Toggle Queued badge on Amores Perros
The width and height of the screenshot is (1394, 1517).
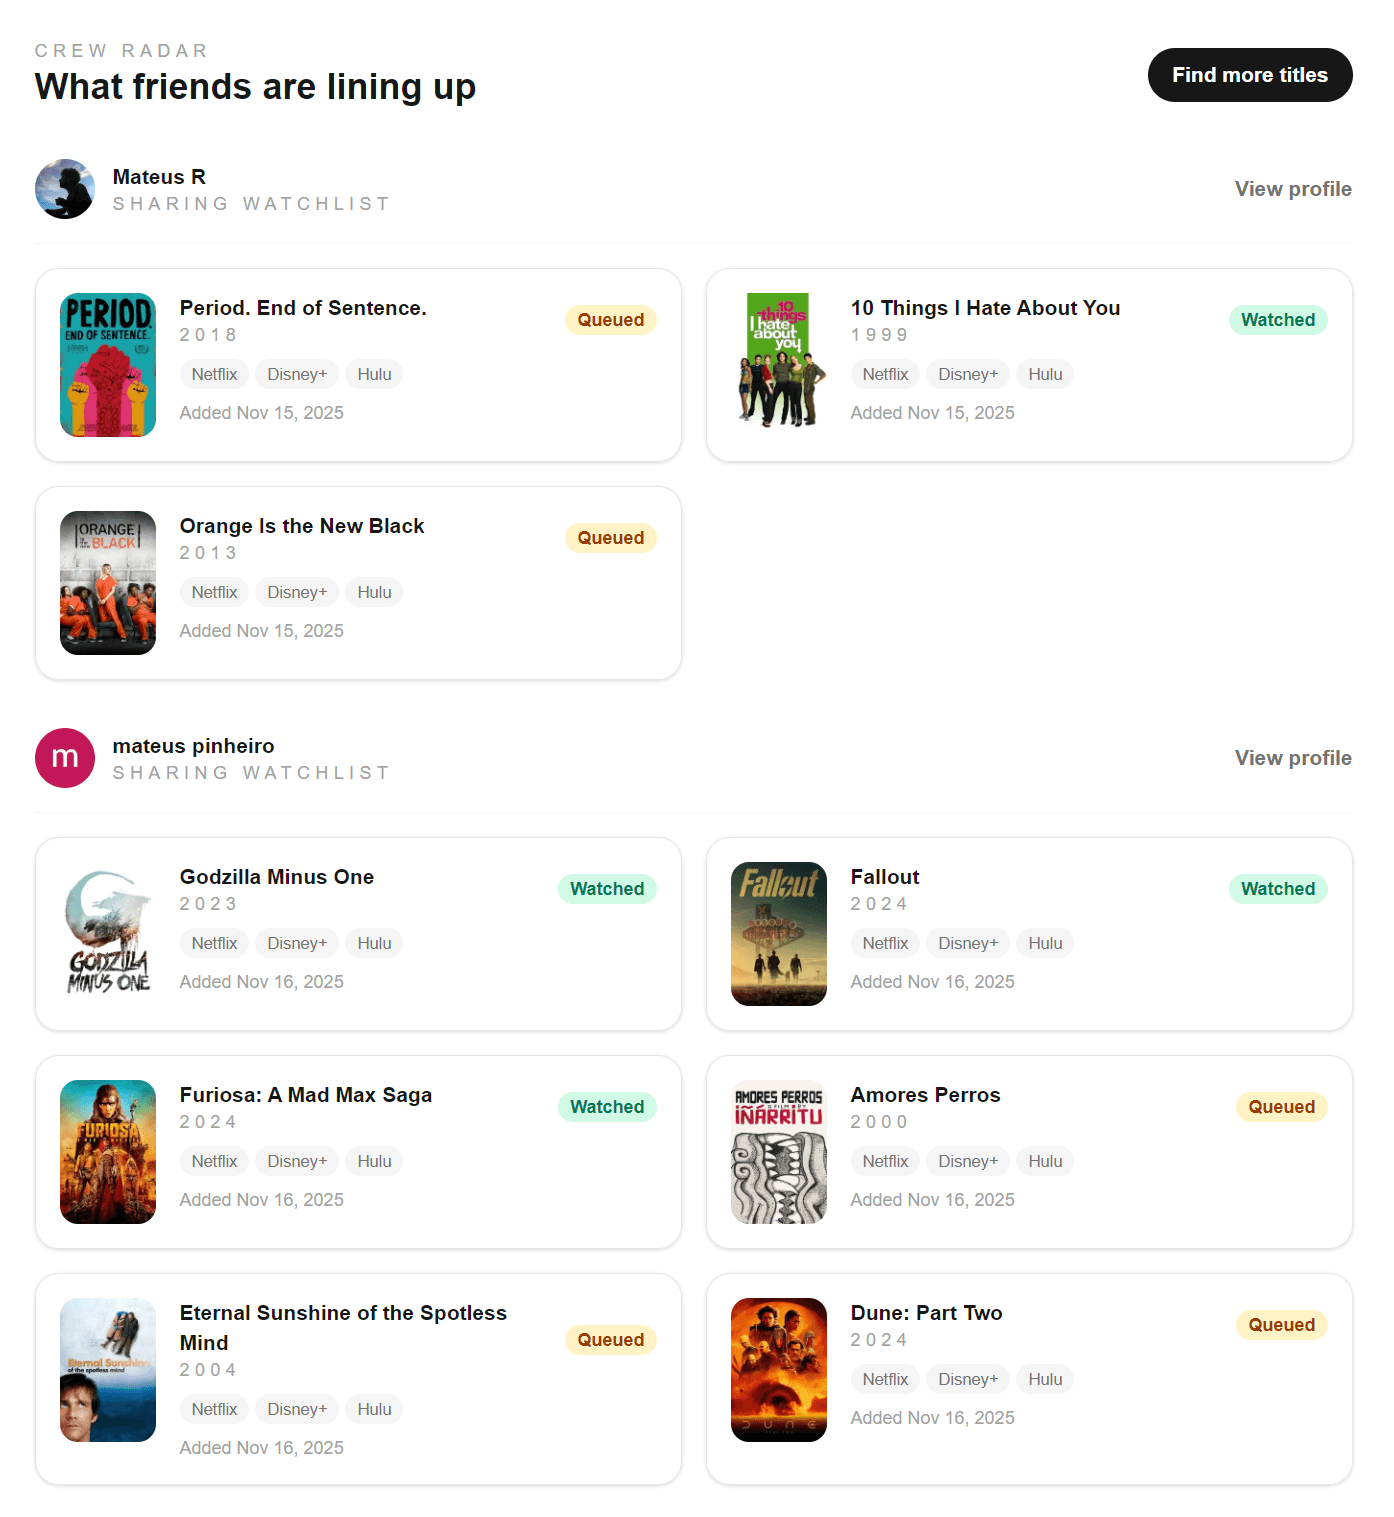[1281, 1107]
